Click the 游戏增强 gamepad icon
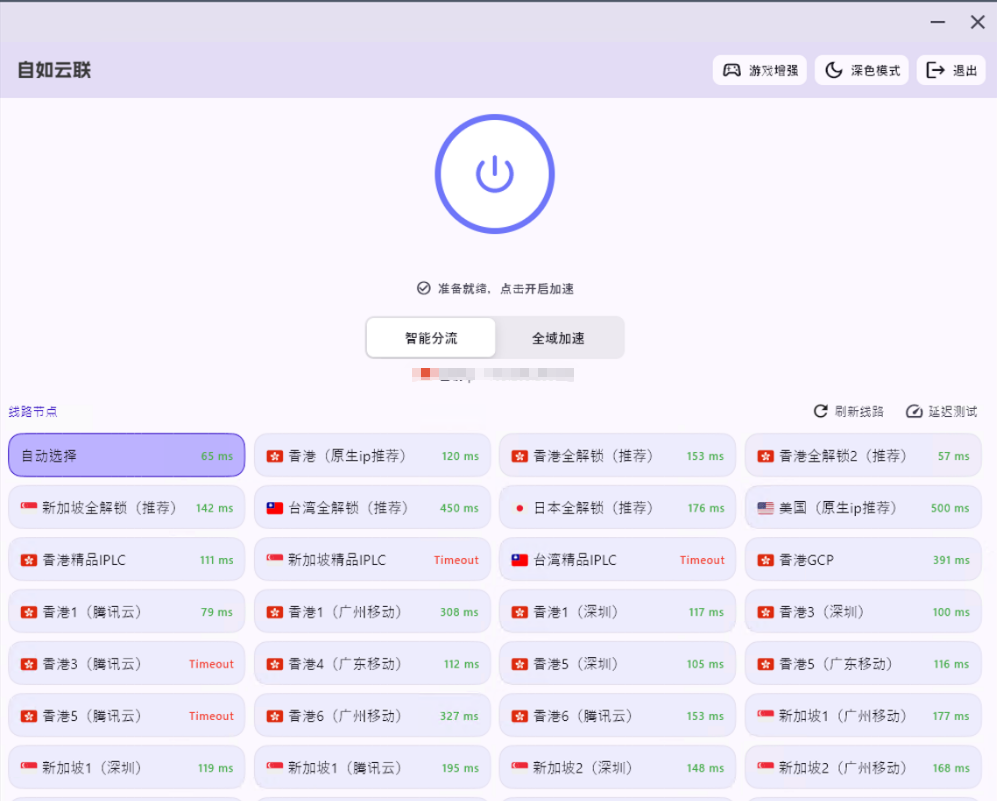 pos(732,69)
